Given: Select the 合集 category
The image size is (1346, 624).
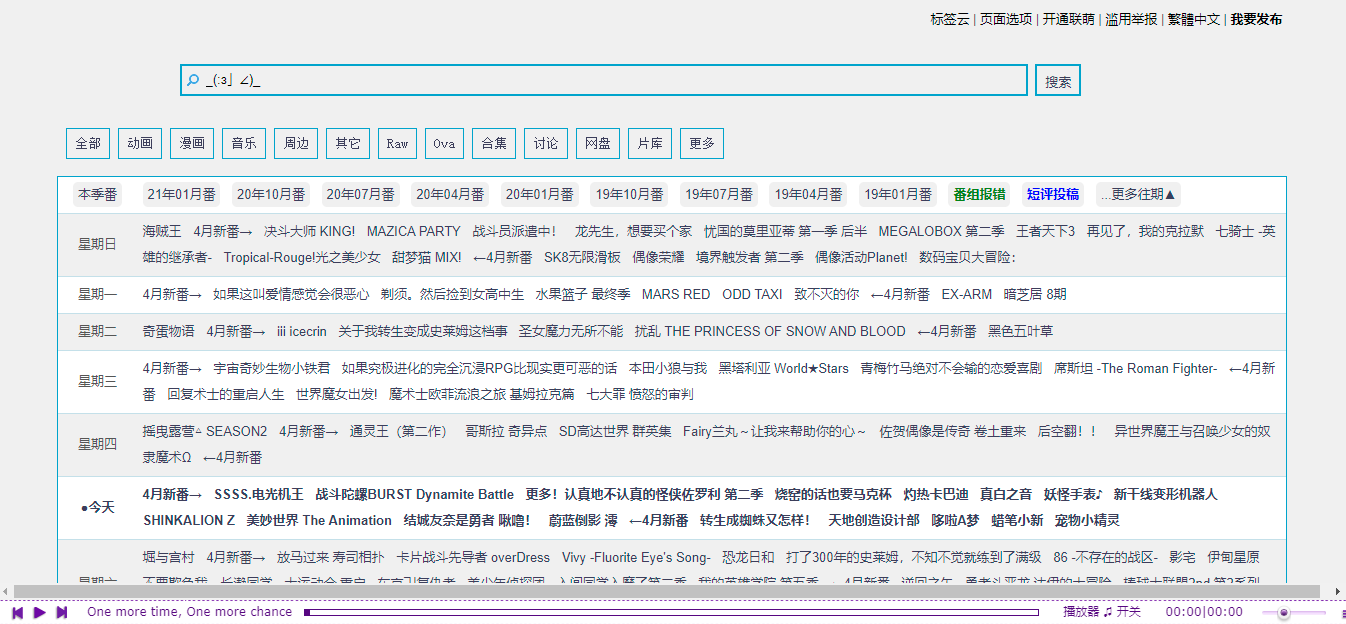Looking at the screenshot, I should [x=494, y=143].
